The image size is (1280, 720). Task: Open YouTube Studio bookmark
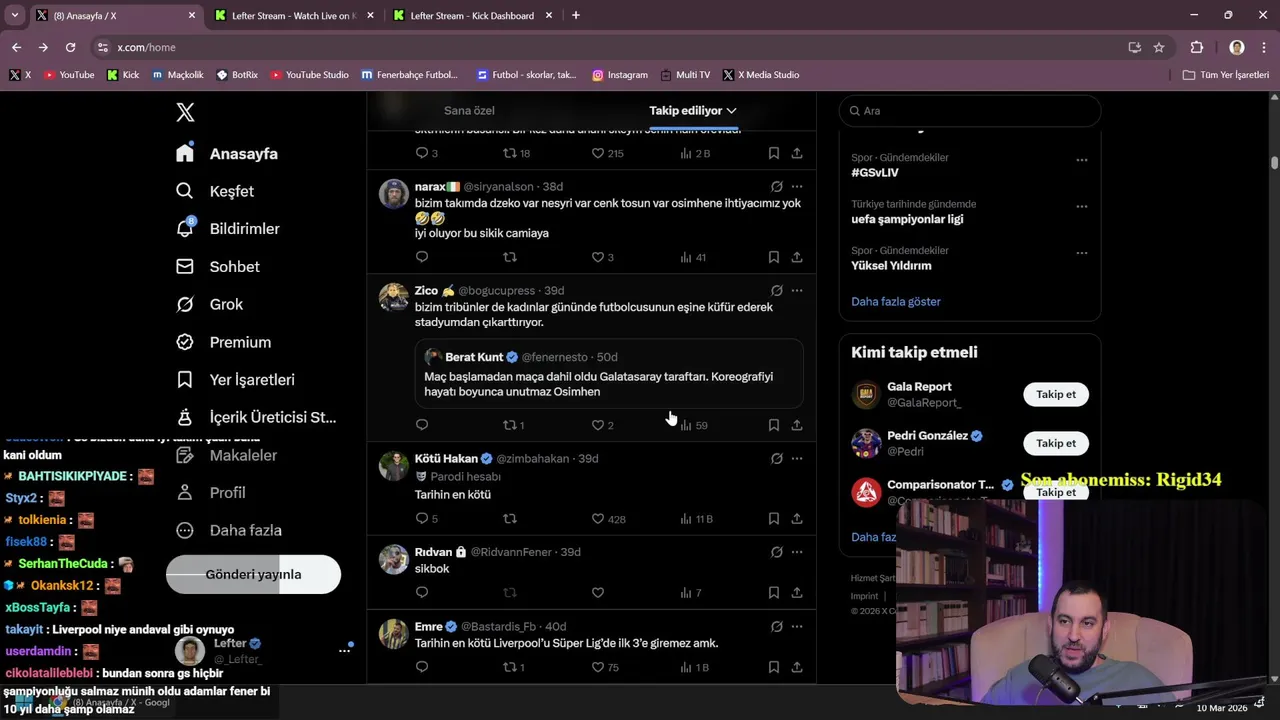pos(309,75)
